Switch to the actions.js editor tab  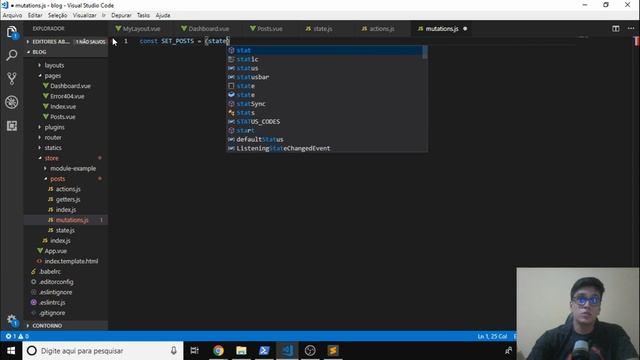pos(382,29)
